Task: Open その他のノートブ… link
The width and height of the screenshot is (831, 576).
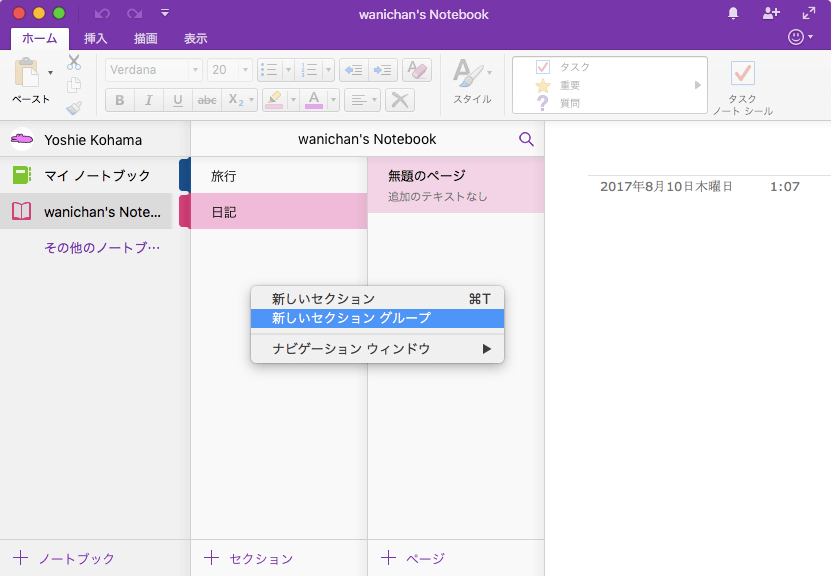Action: pos(102,247)
